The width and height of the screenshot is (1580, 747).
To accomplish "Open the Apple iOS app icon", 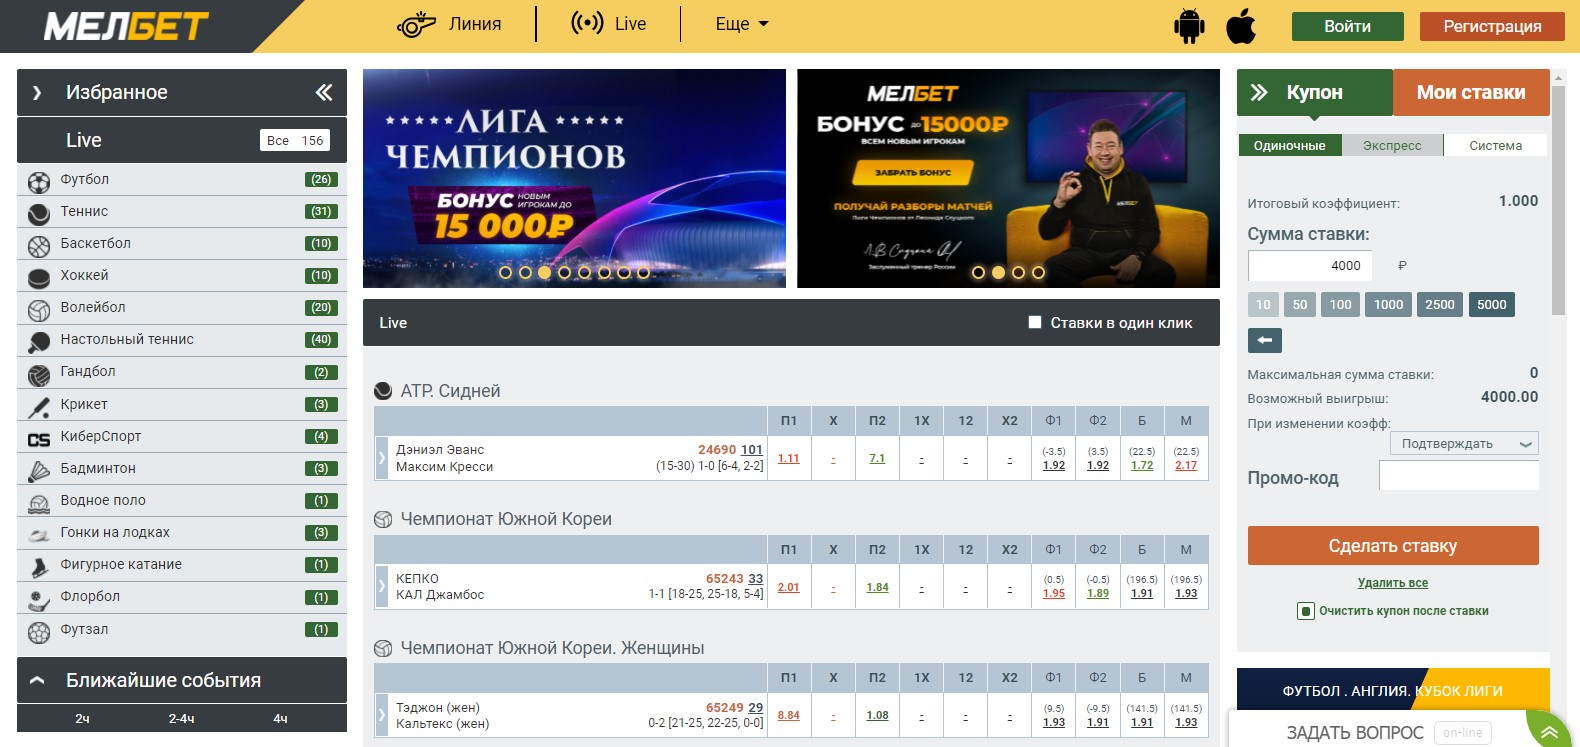I will point(1241,26).
